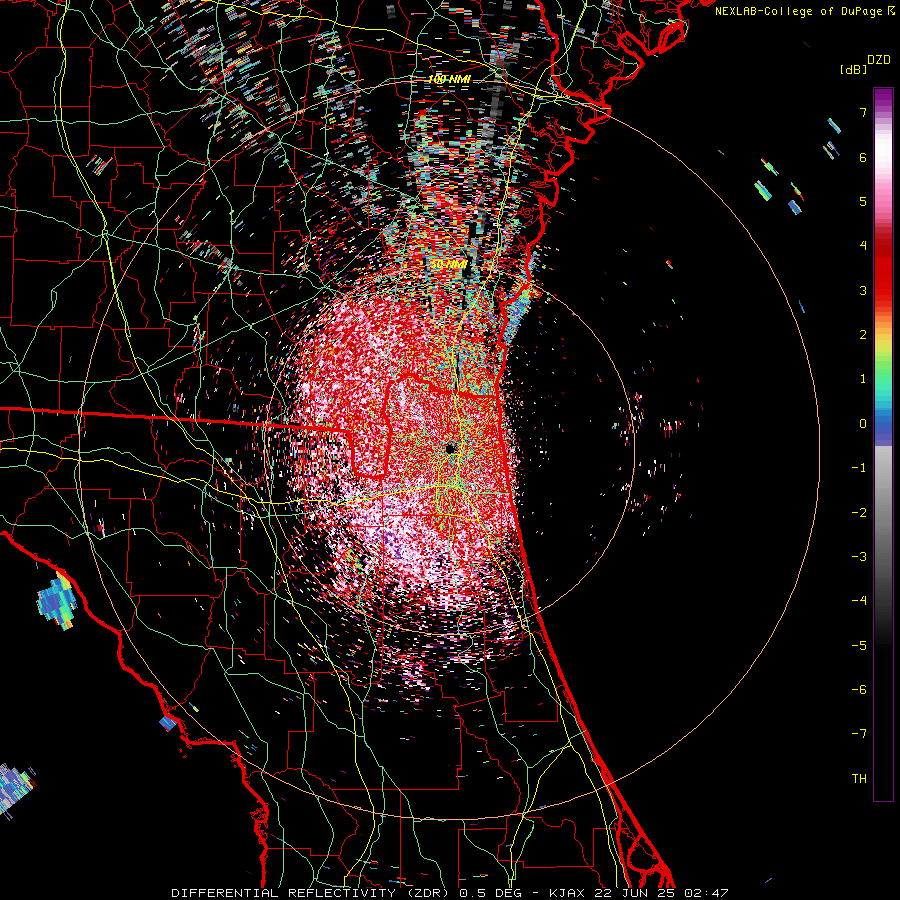Click the positive 6 value on the color scale
Screen dimensions: 900x900
(863, 157)
